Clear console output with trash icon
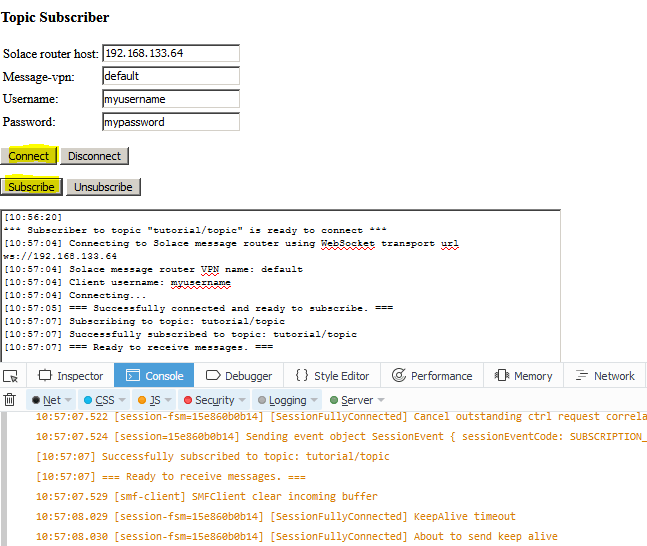Viewport: 647px width, 546px height. click(x=10, y=400)
